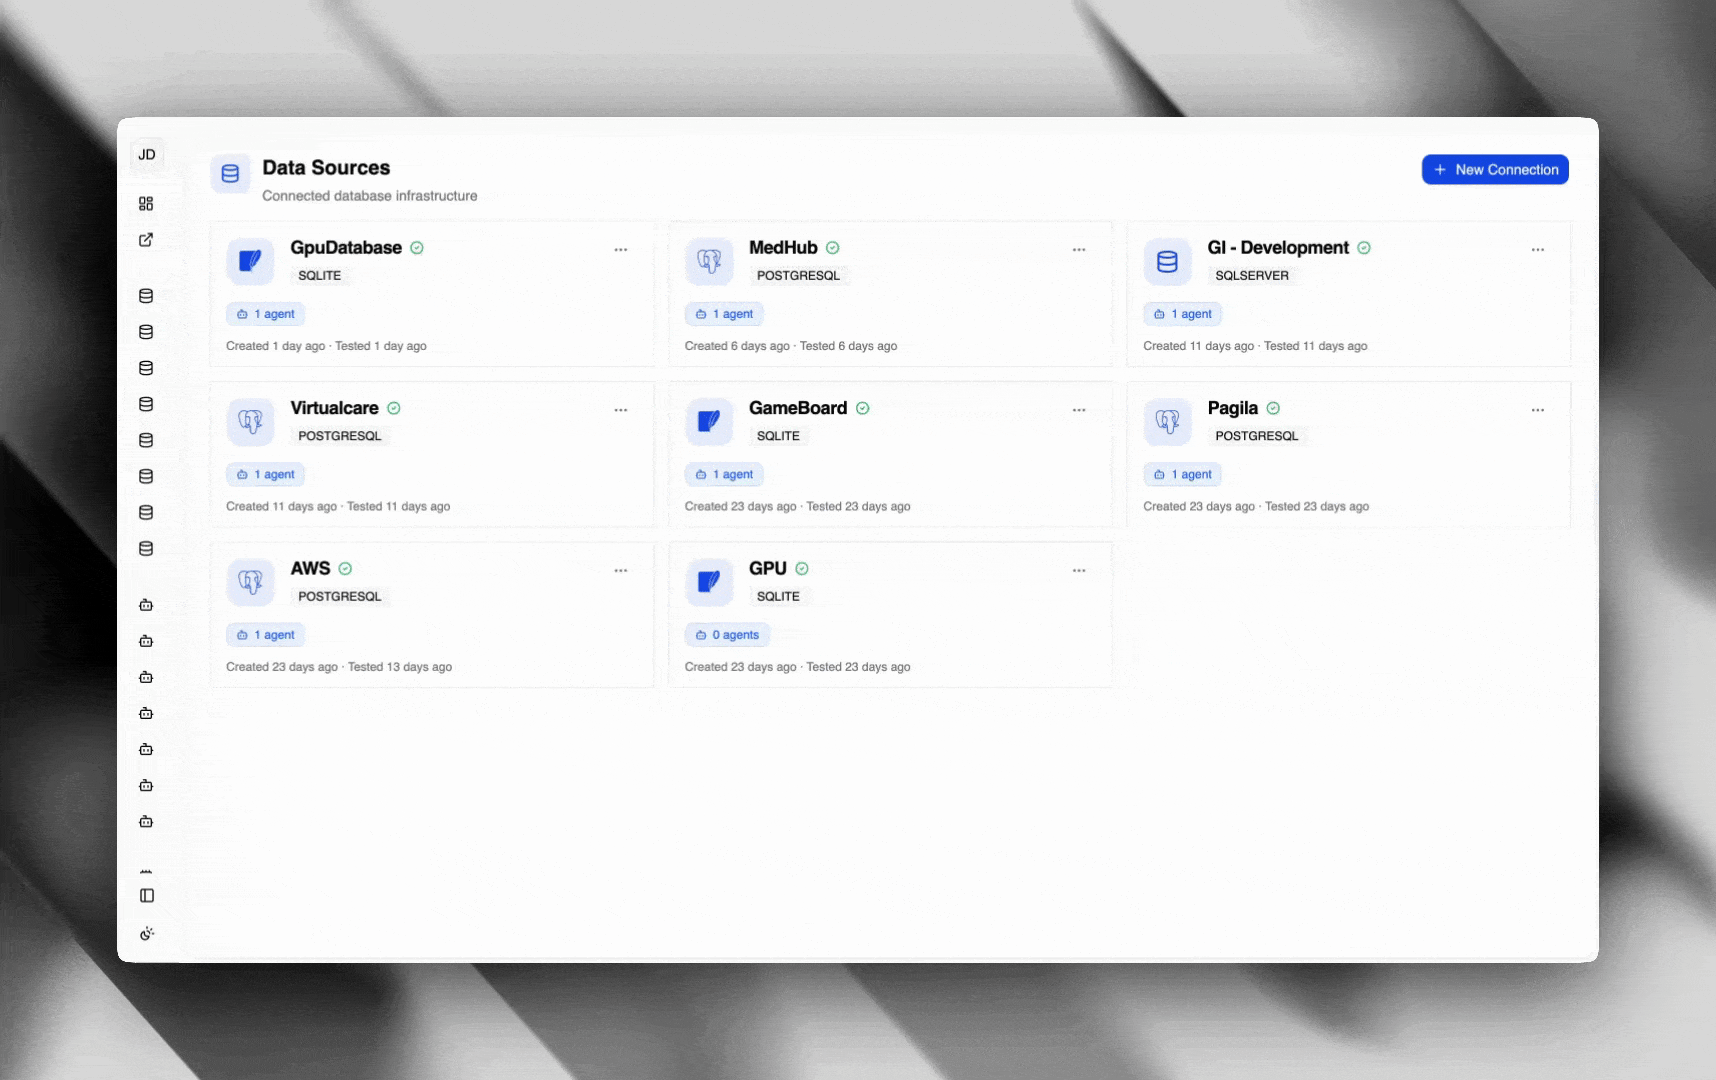Click the first robot agent icon in sidebar
This screenshot has height=1080, width=1716.
[146, 605]
